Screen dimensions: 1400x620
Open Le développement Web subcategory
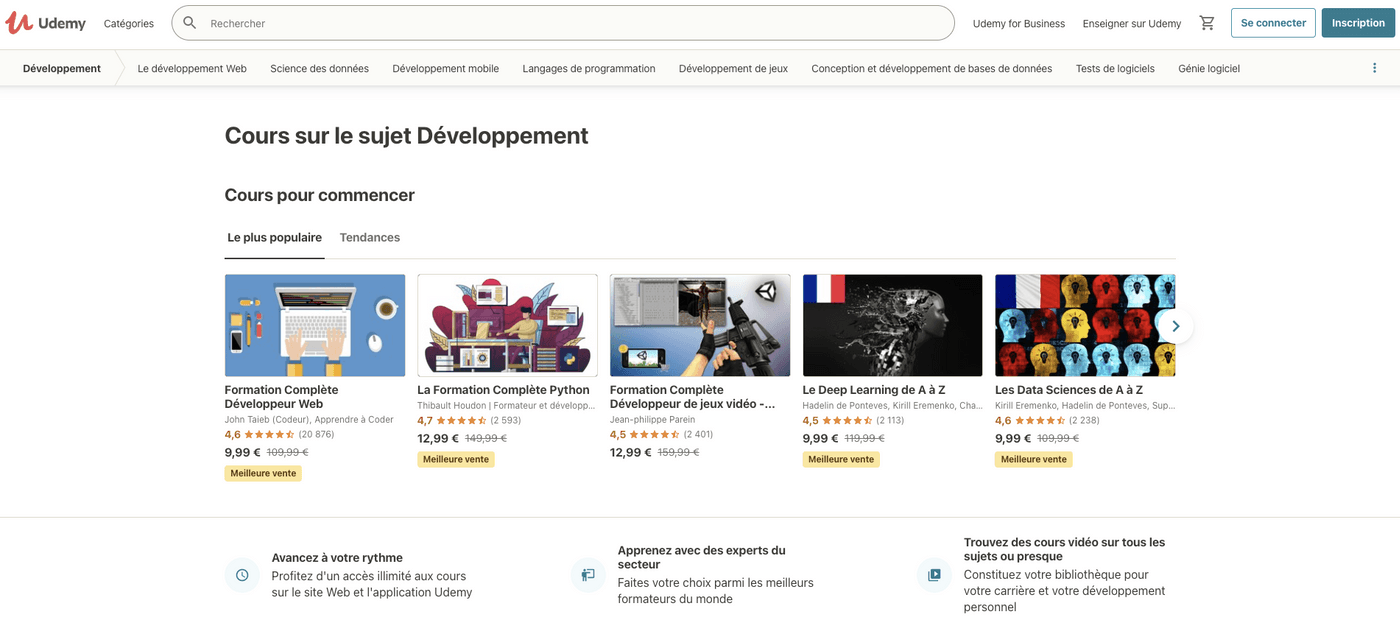coord(192,69)
